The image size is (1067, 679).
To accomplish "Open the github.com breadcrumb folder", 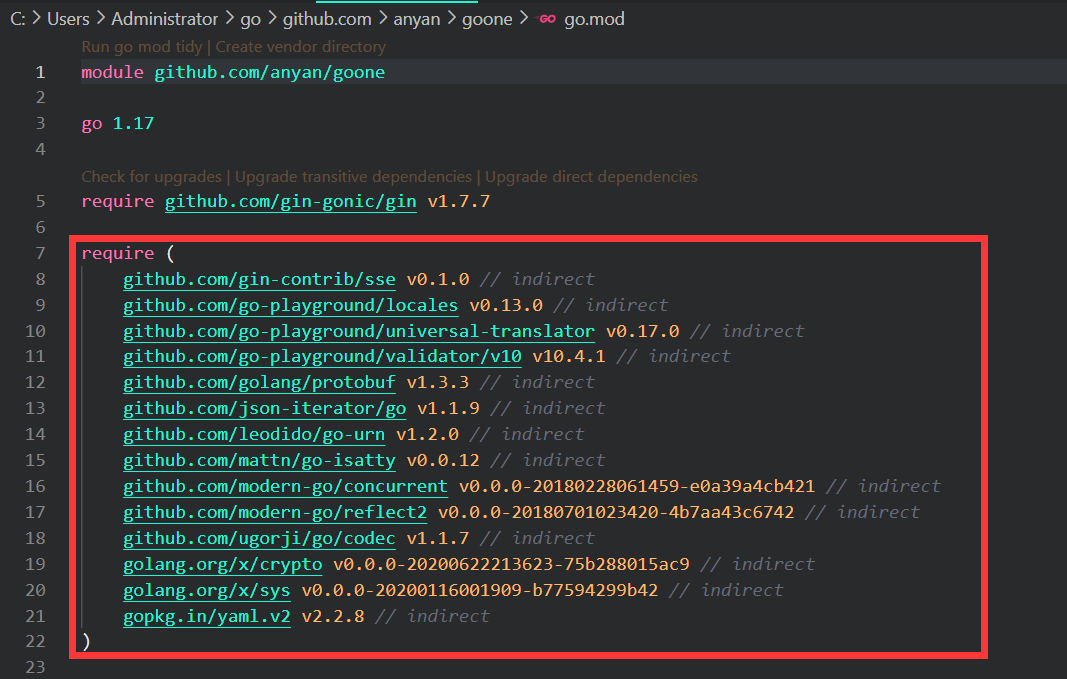I will (x=327, y=19).
